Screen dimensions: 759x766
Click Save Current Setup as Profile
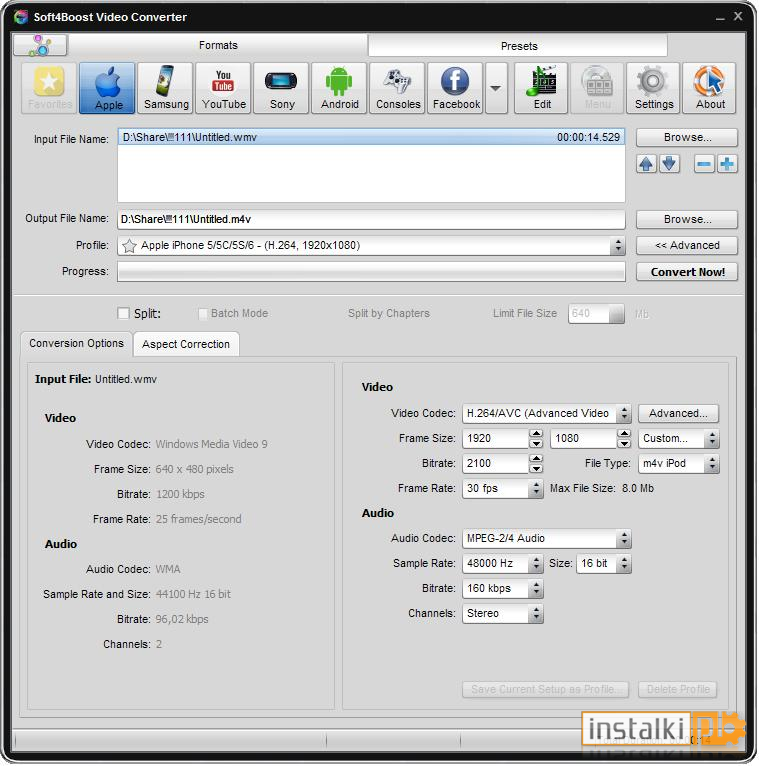pyautogui.click(x=545, y=689)
